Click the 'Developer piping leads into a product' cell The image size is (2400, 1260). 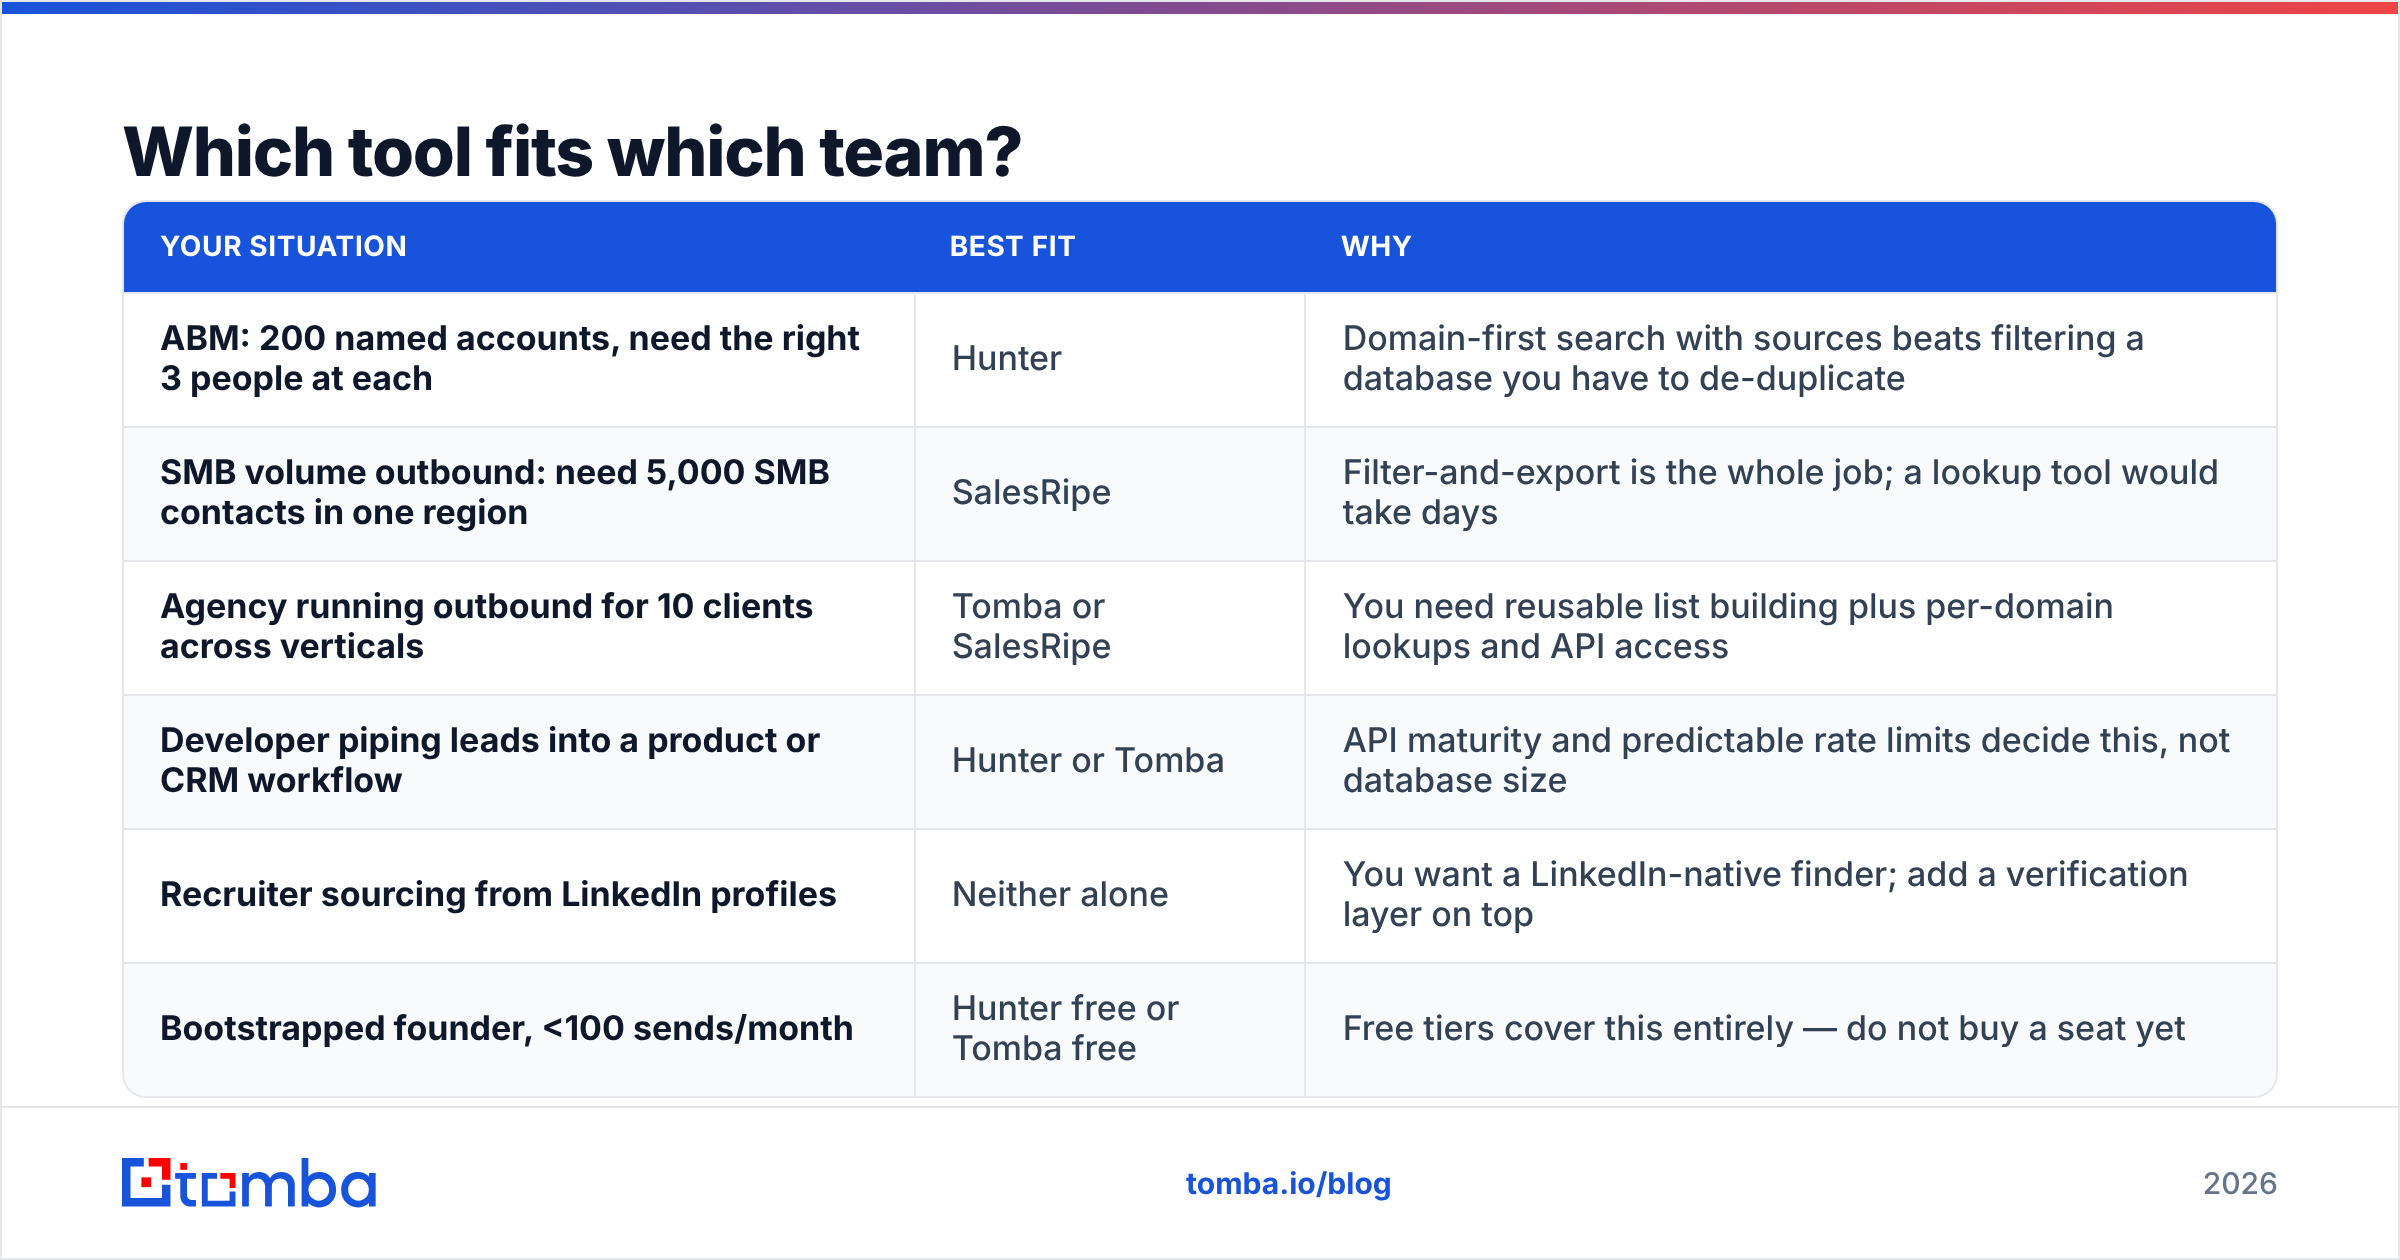(x=519, y=761)
